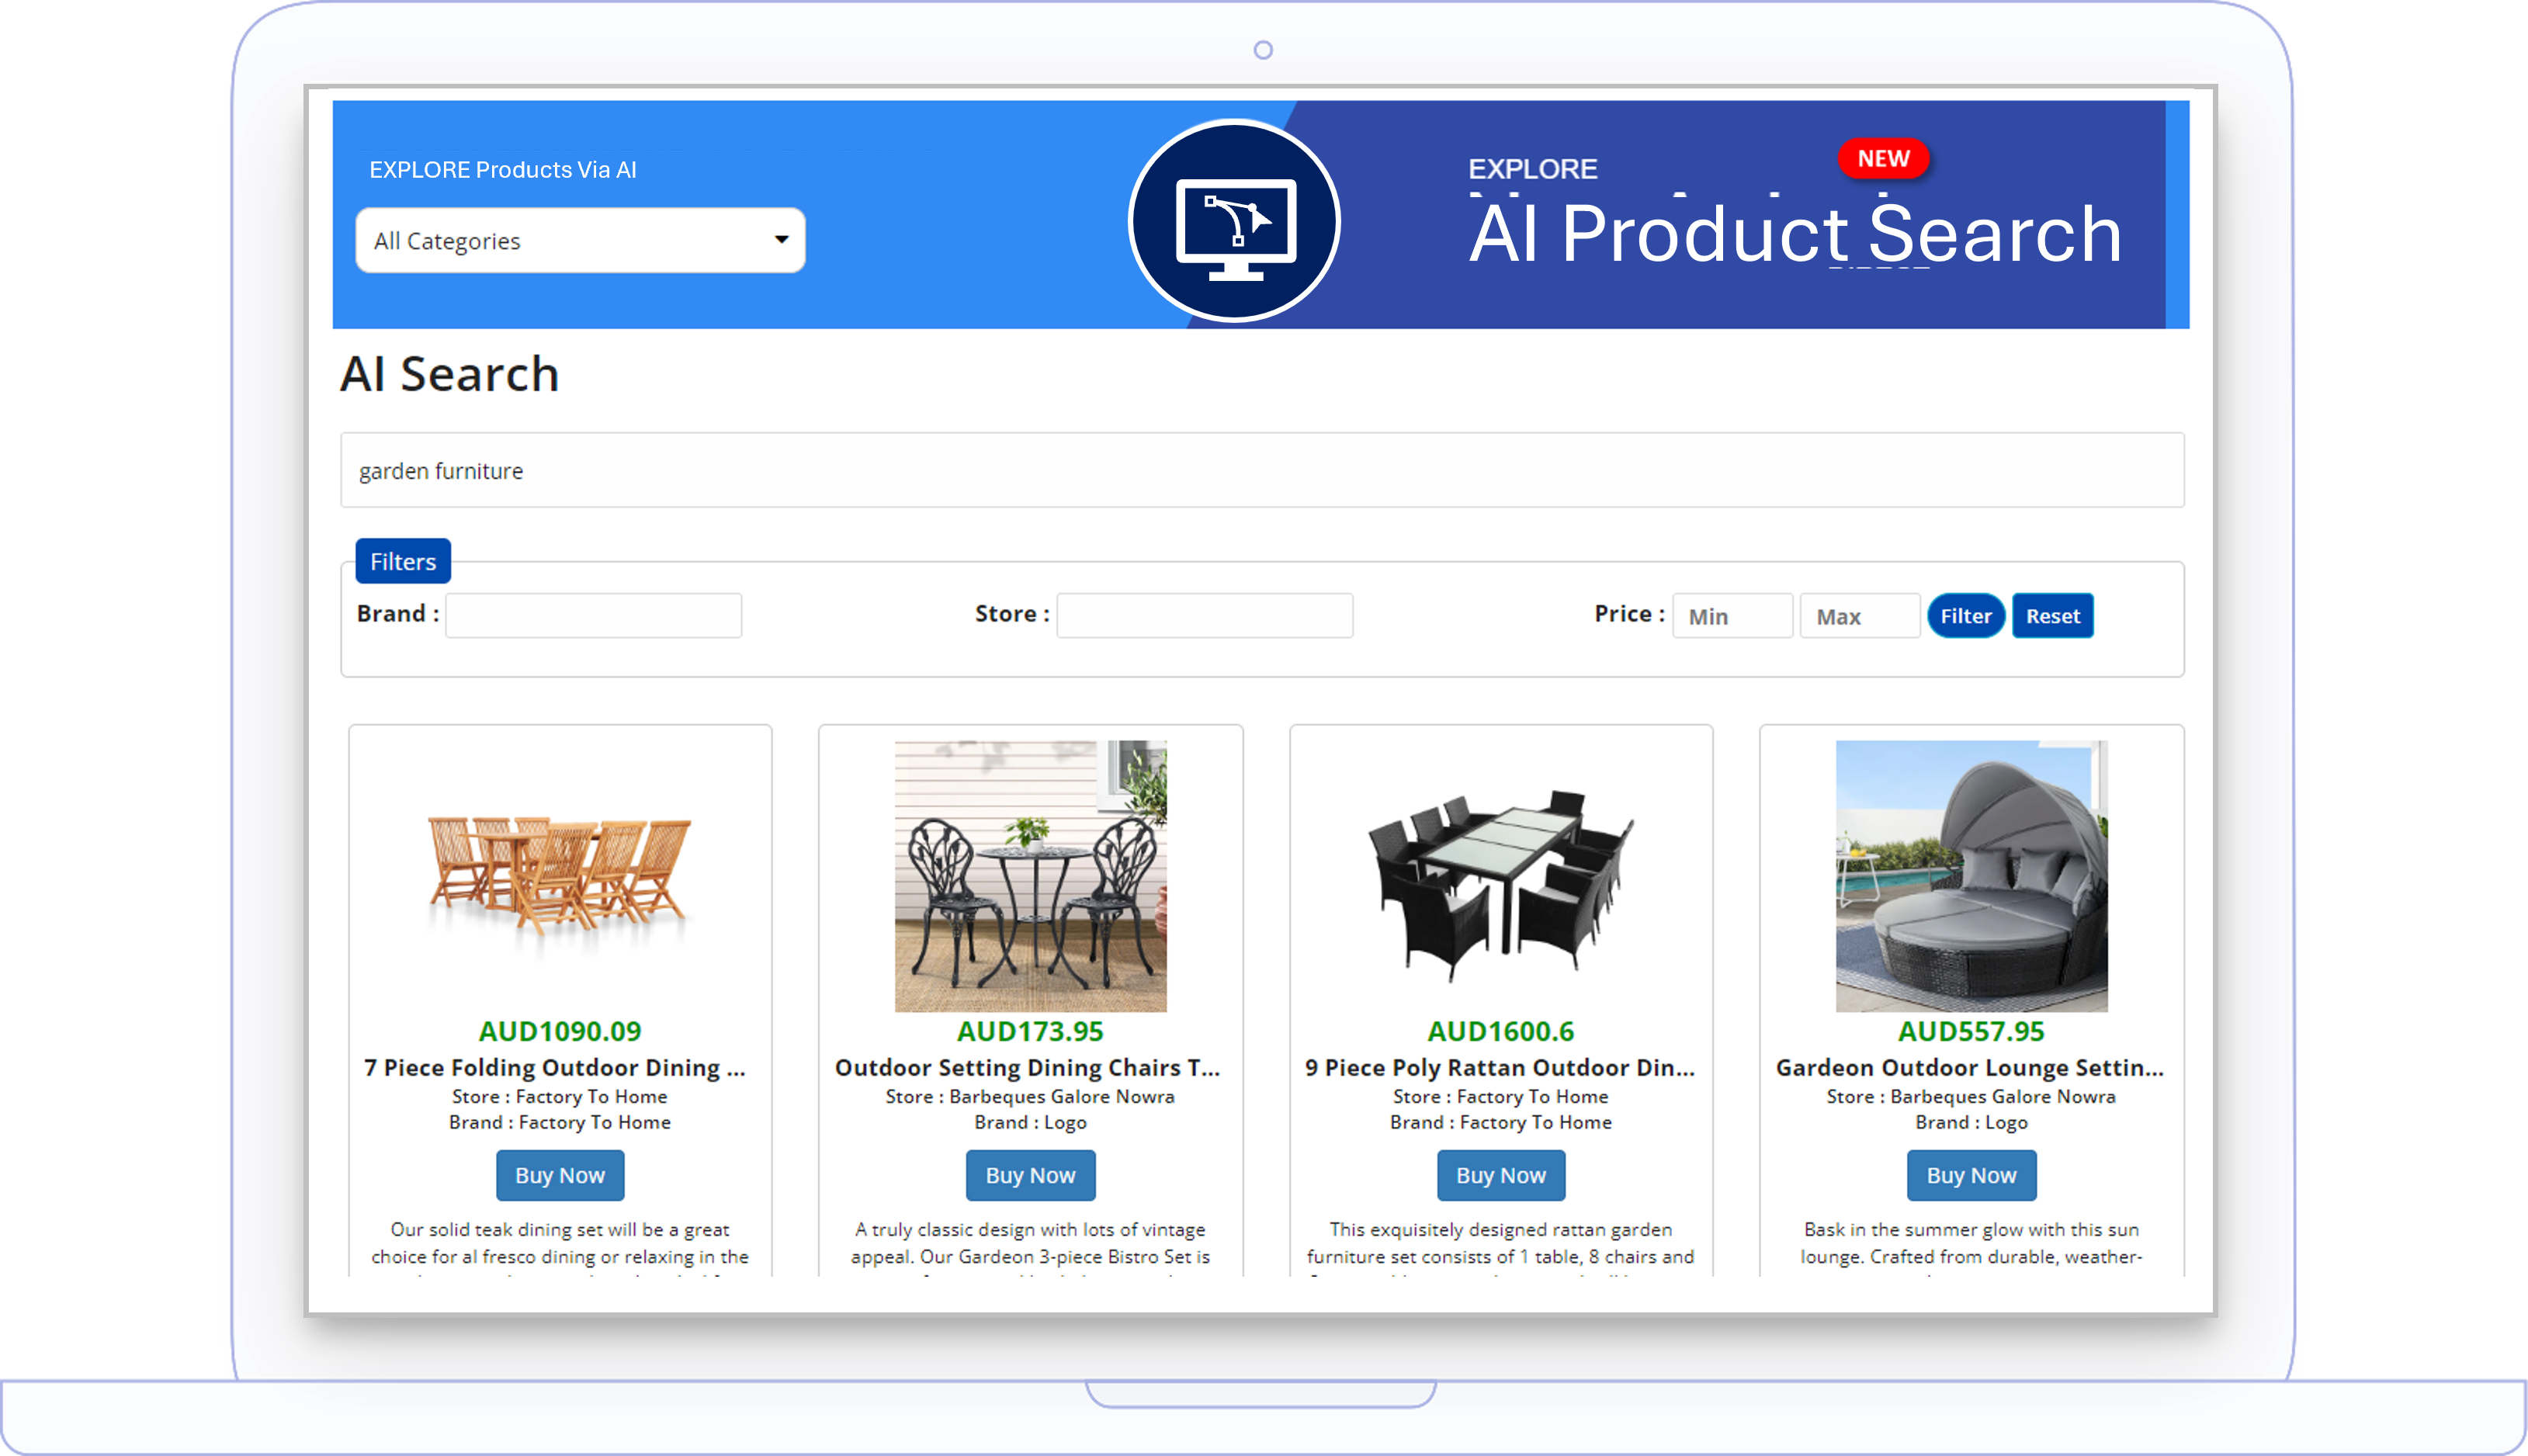Screen dimensions: 2528x1456
Task: Open the teak folding dining set image
Action: coord(560,876)
